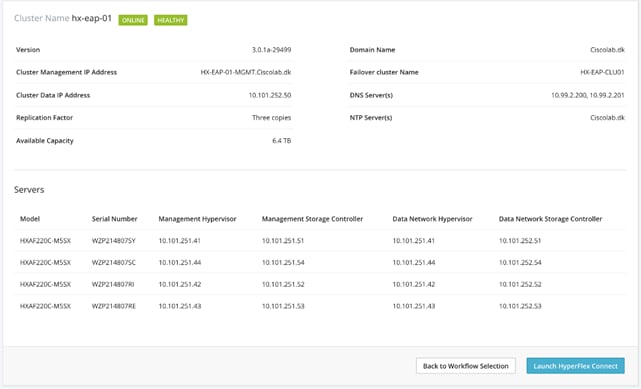641x389 pixels.
Task: Click Management Storage Controller column header
Action: tap(312, 219)
